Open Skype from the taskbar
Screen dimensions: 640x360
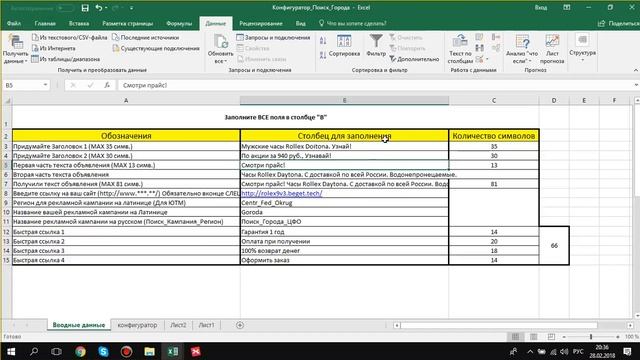pyautogui.click(x=103, y=351)
